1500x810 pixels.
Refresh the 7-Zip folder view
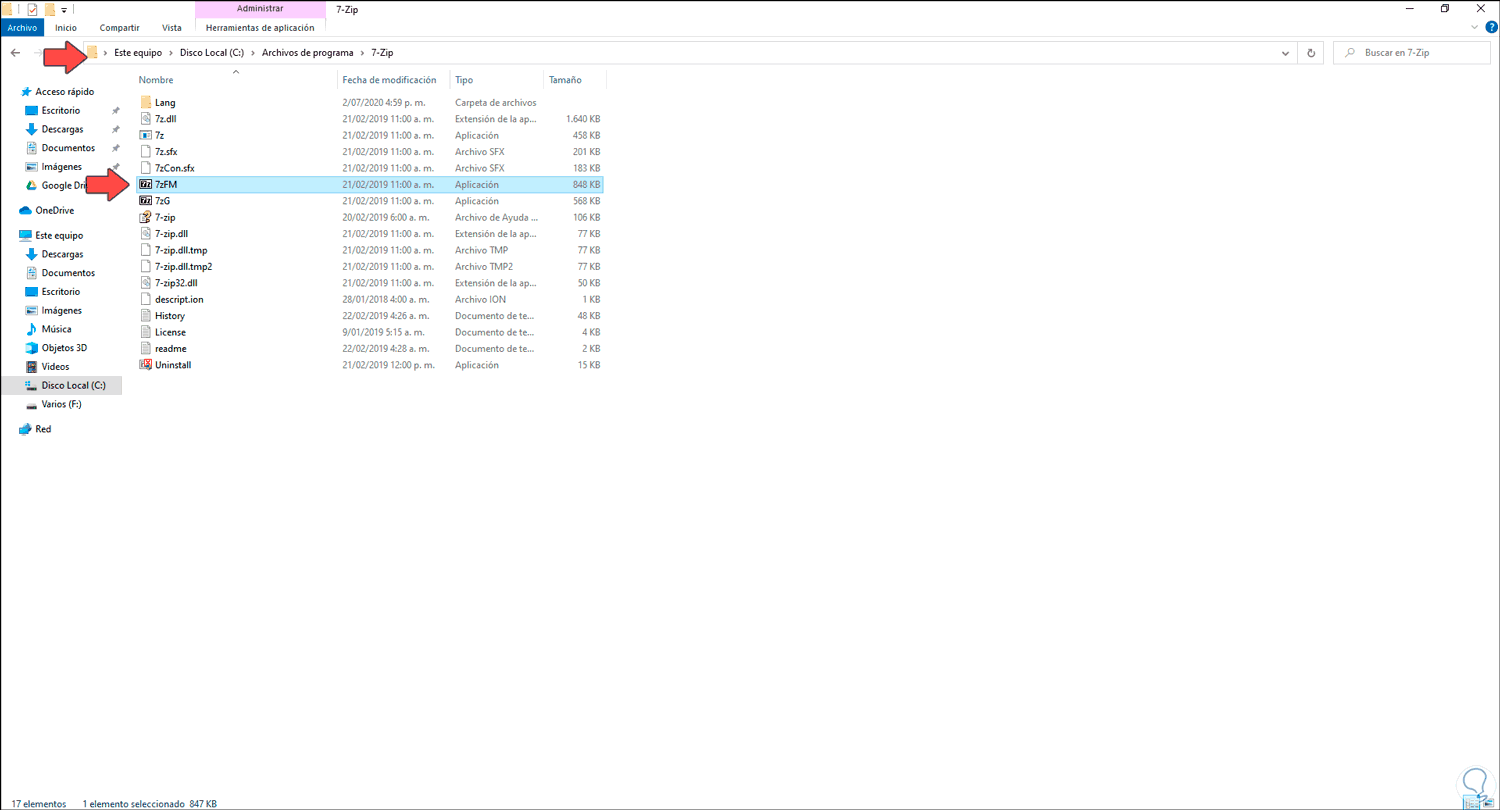(1311, 52)
